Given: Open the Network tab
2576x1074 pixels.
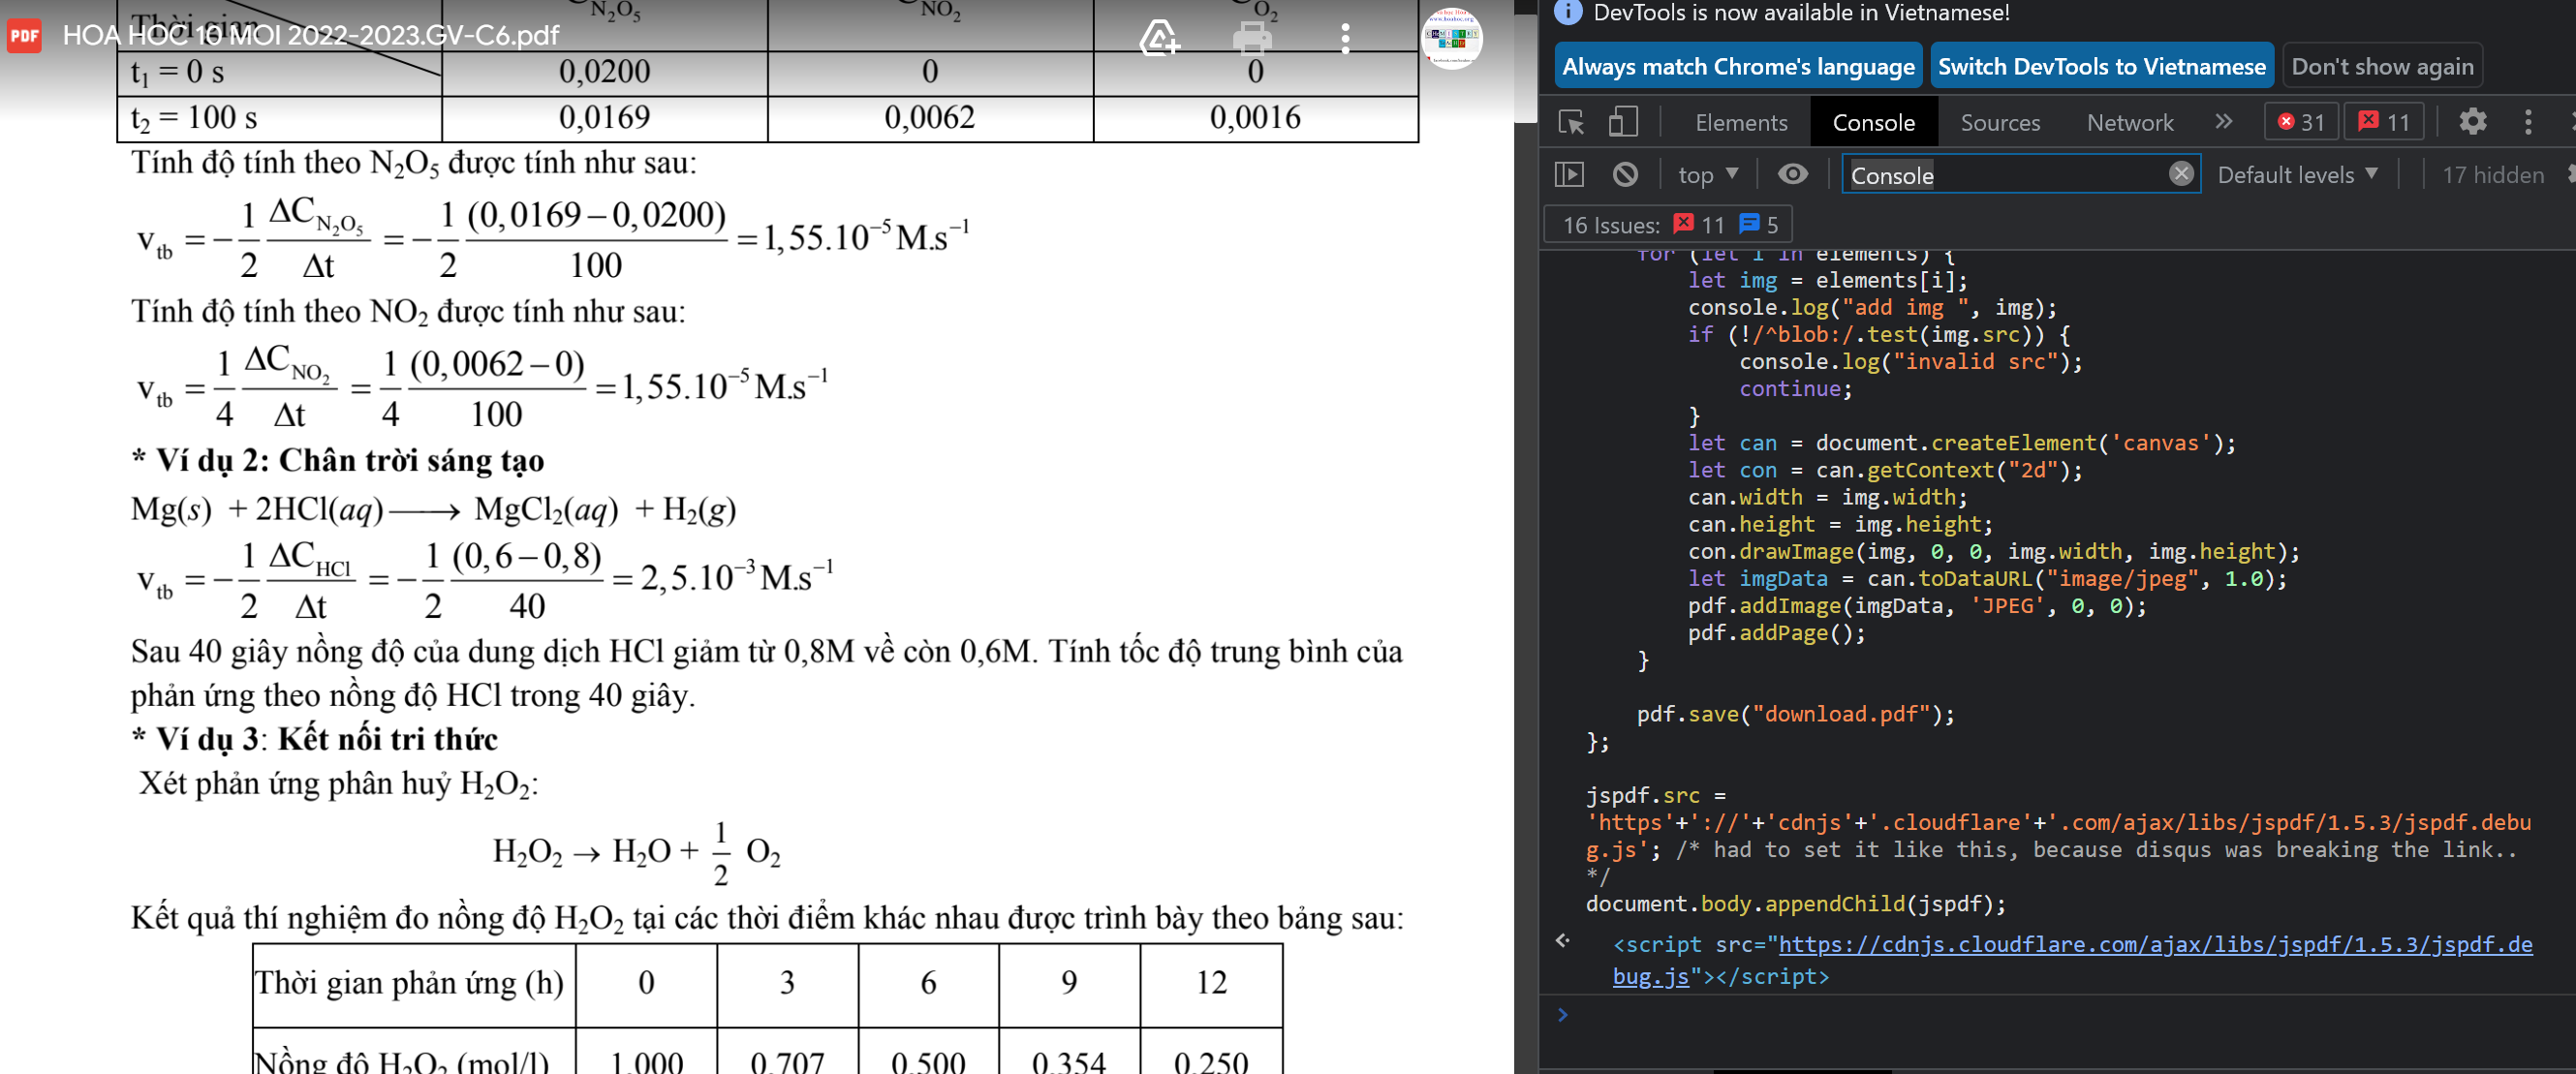Looking at the screenshot, I should (x=2129, y=123).
